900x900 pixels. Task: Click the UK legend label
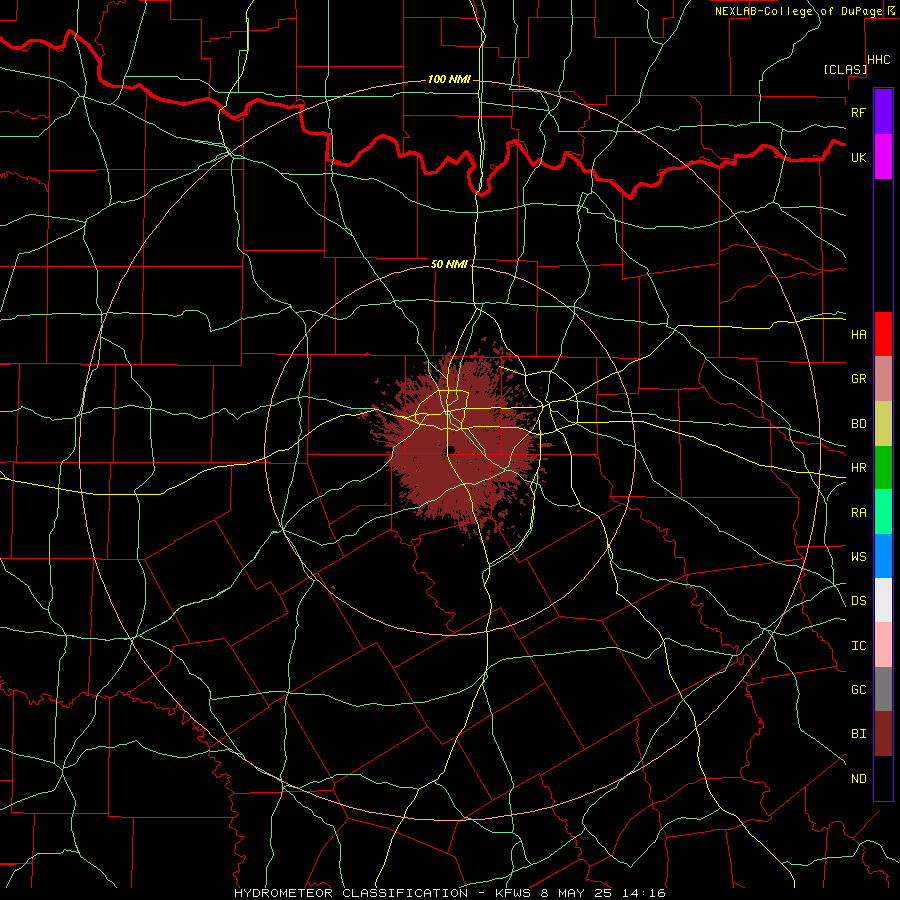(858, 157)
